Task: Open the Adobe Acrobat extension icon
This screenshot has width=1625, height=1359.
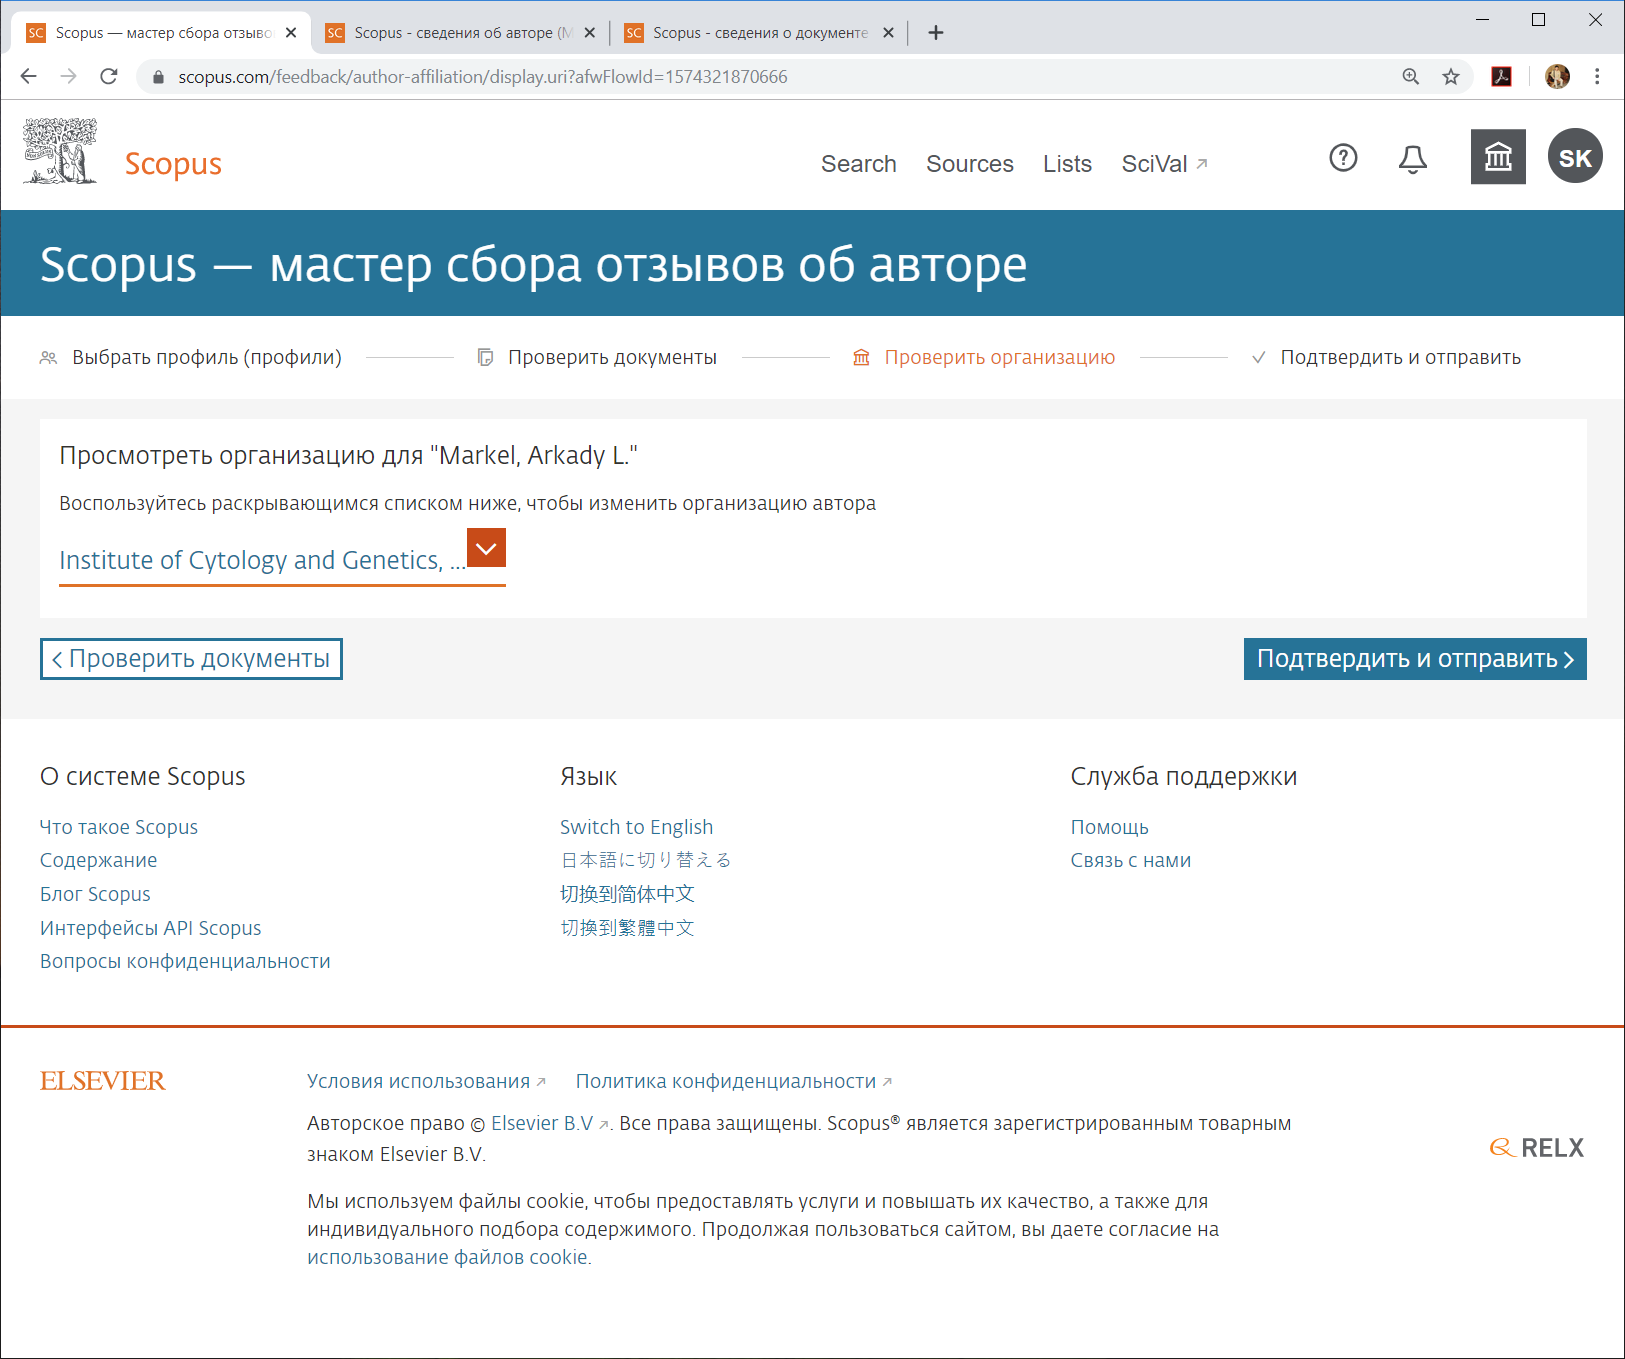Action: (1501, 76)
